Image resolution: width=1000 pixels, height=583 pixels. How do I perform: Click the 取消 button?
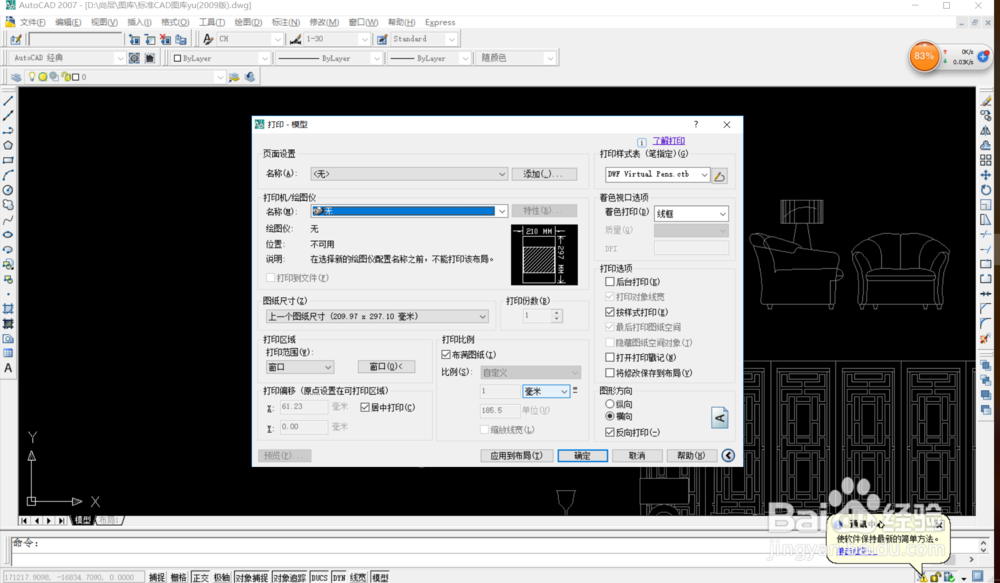(636, 455)
